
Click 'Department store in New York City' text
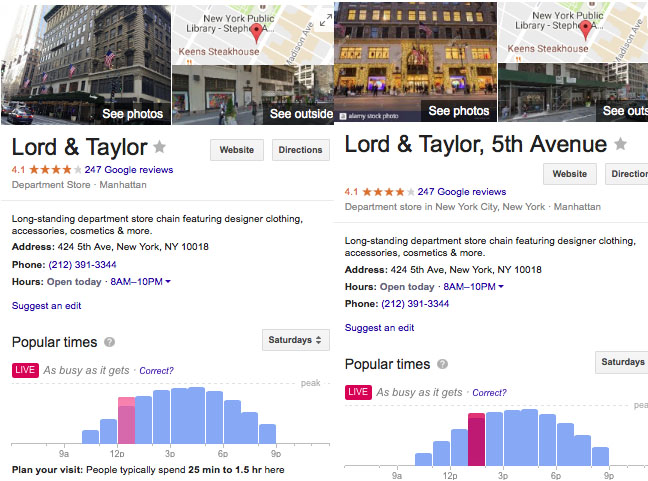click(445, 207)
